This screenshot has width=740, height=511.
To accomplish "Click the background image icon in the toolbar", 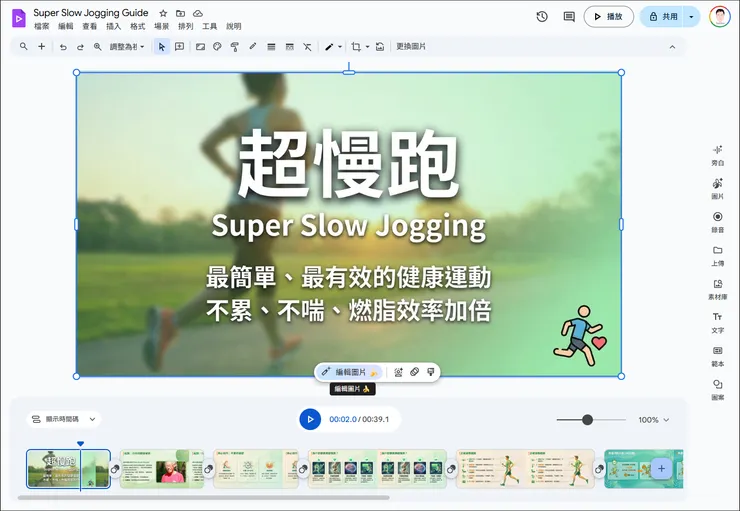I will (201, 47).
